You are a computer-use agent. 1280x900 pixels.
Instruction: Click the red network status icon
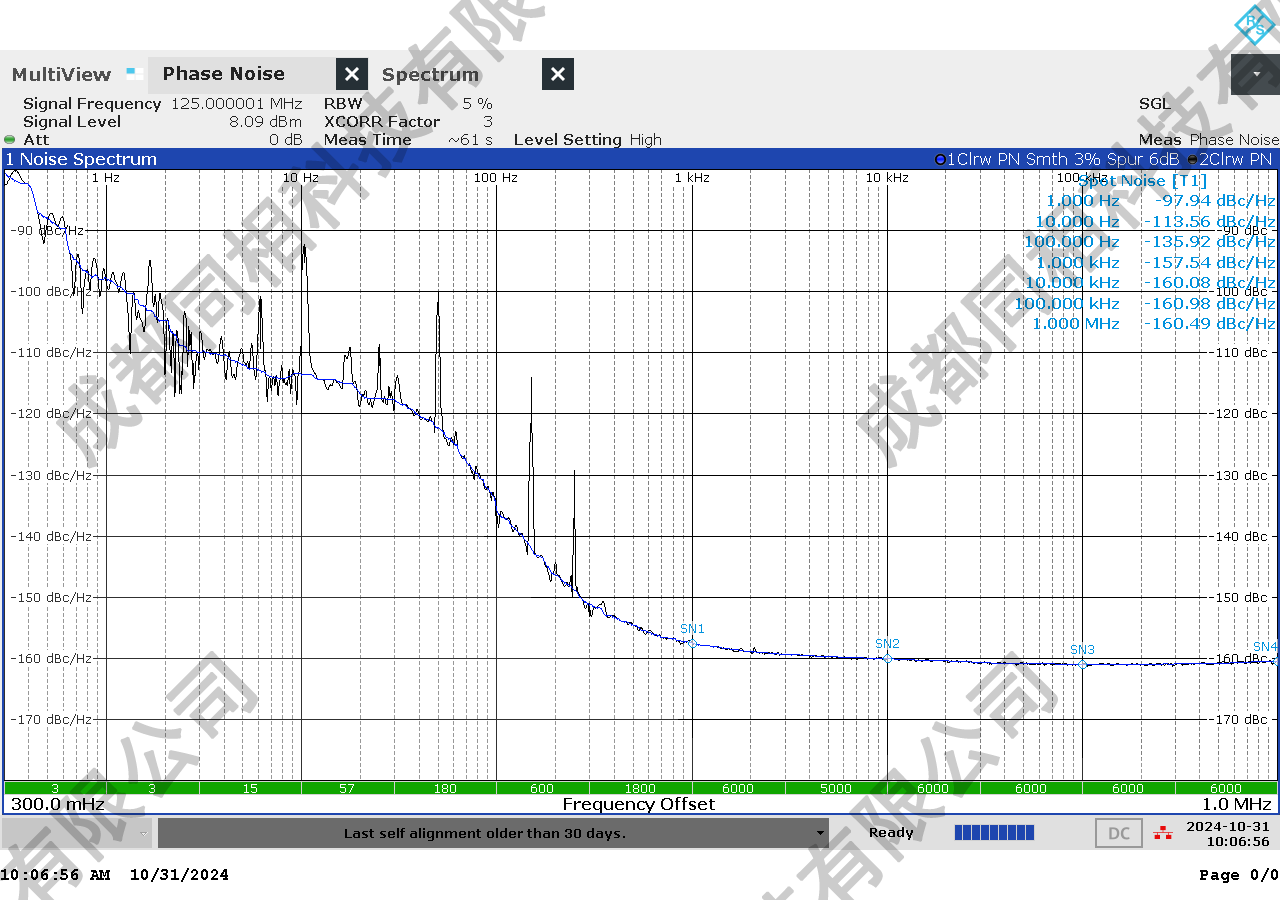tap(1162, 833)
